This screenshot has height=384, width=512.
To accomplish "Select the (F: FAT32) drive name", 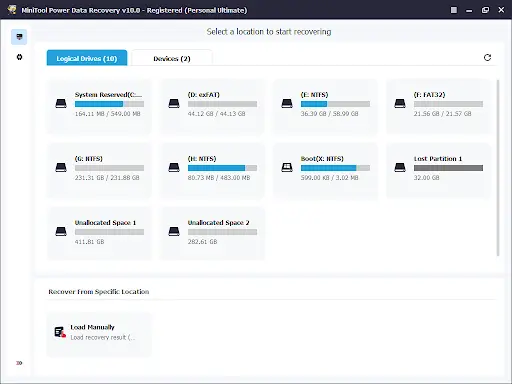I will [x=429, y=95].
